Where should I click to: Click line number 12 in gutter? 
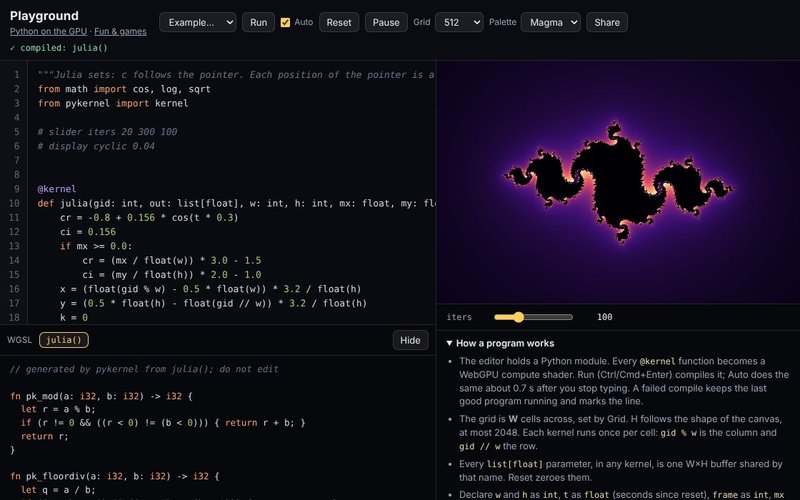16,232
